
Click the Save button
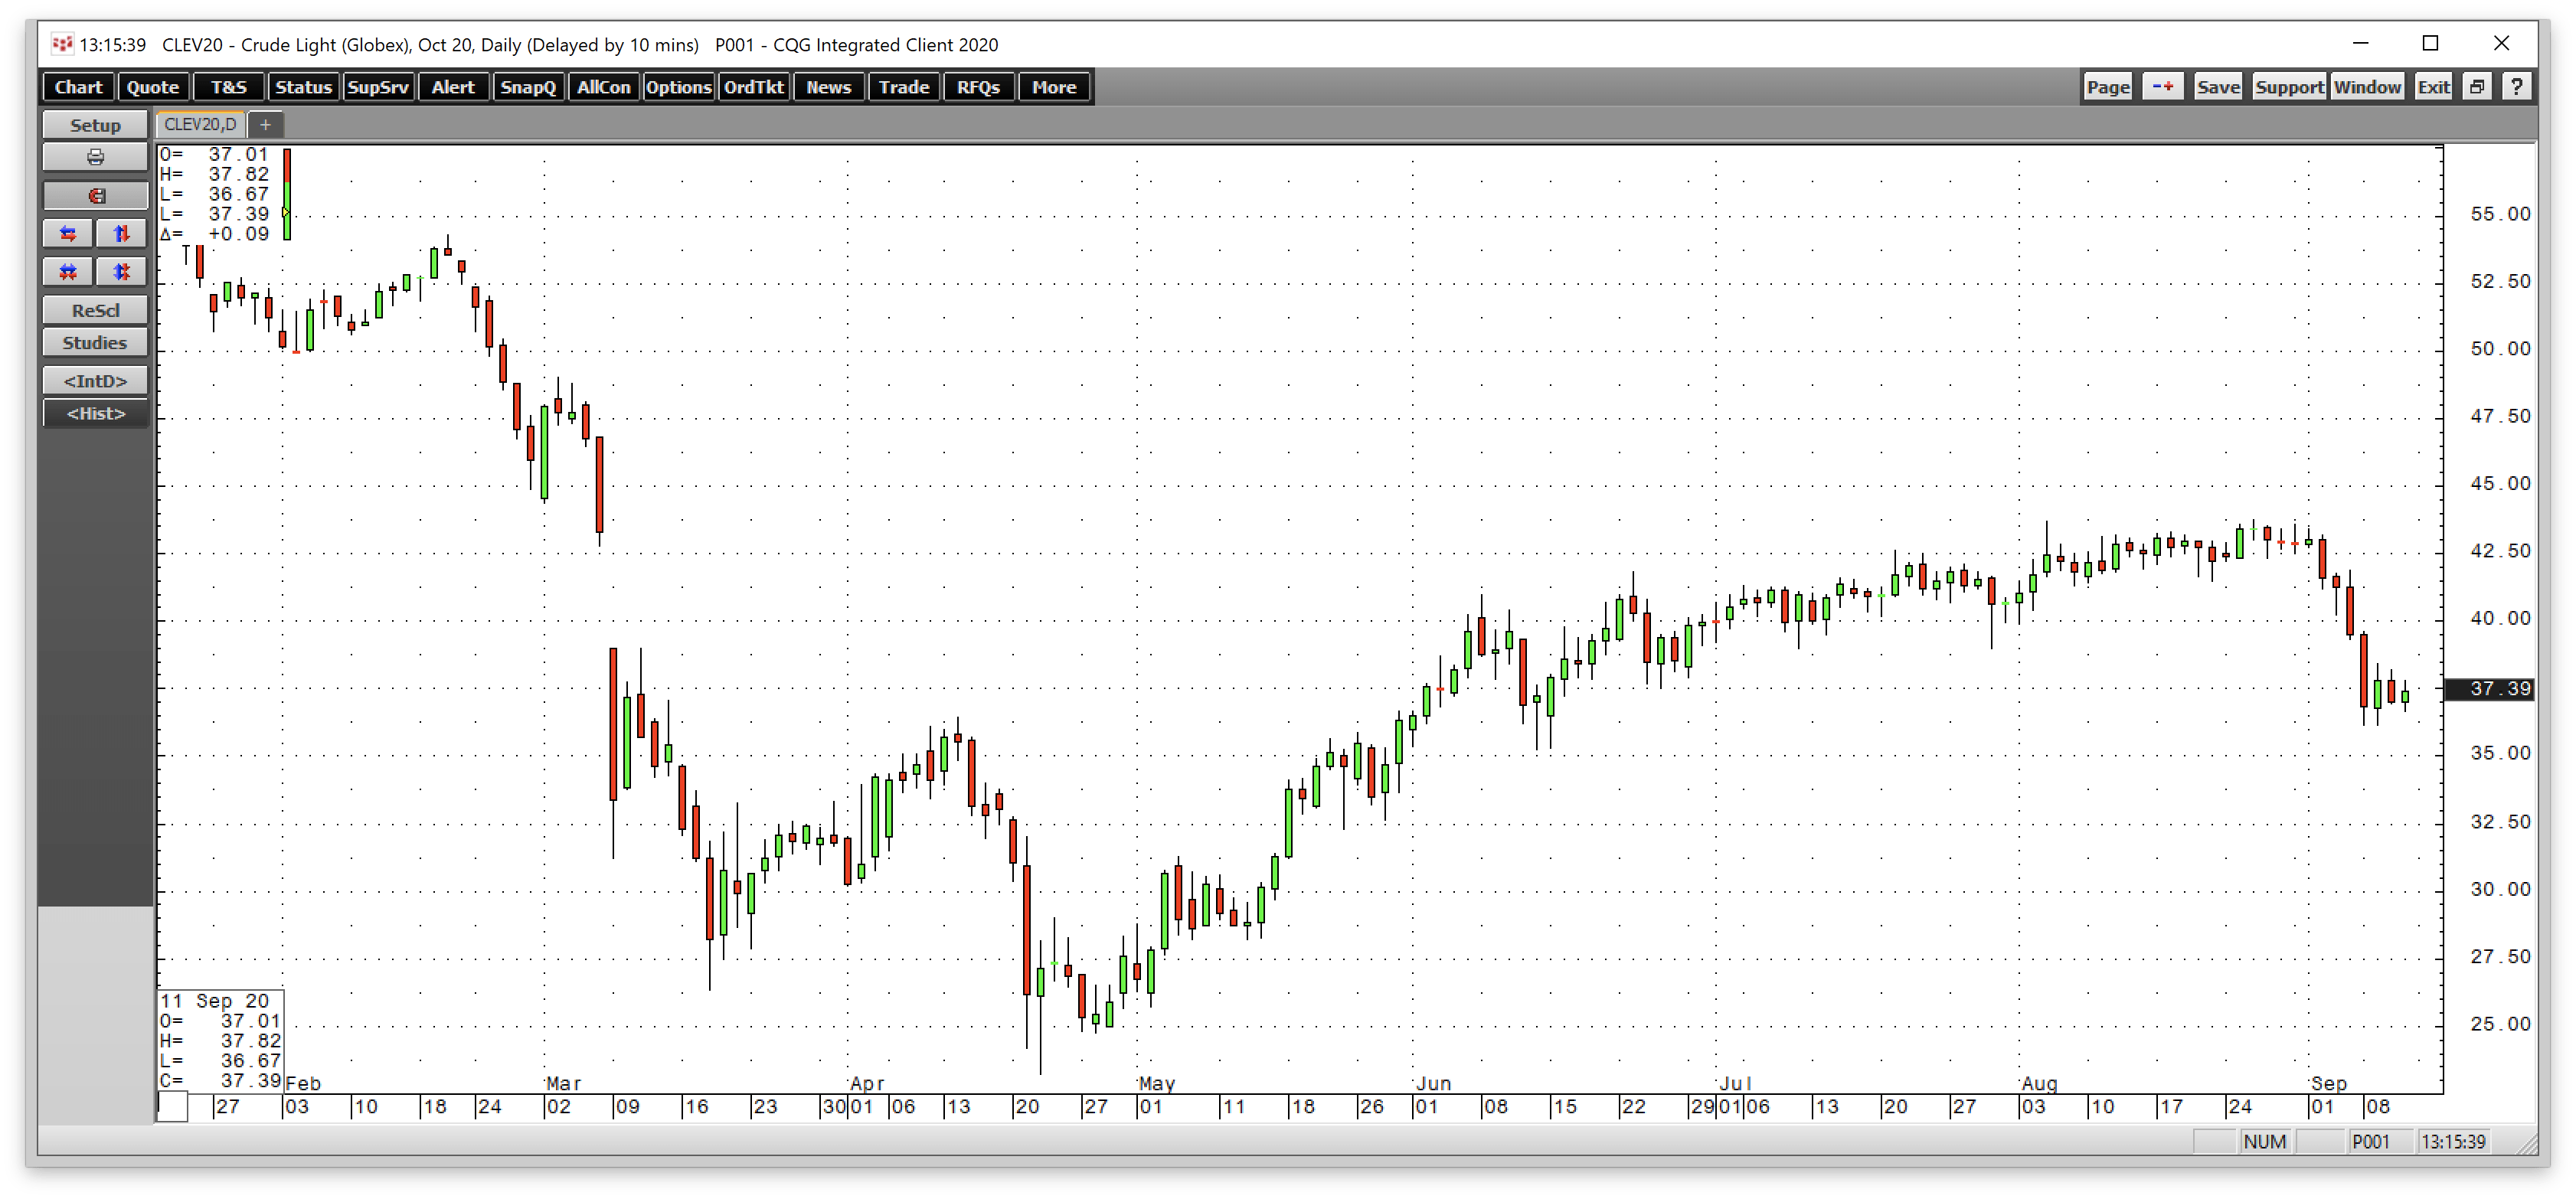coord(2218,87)
